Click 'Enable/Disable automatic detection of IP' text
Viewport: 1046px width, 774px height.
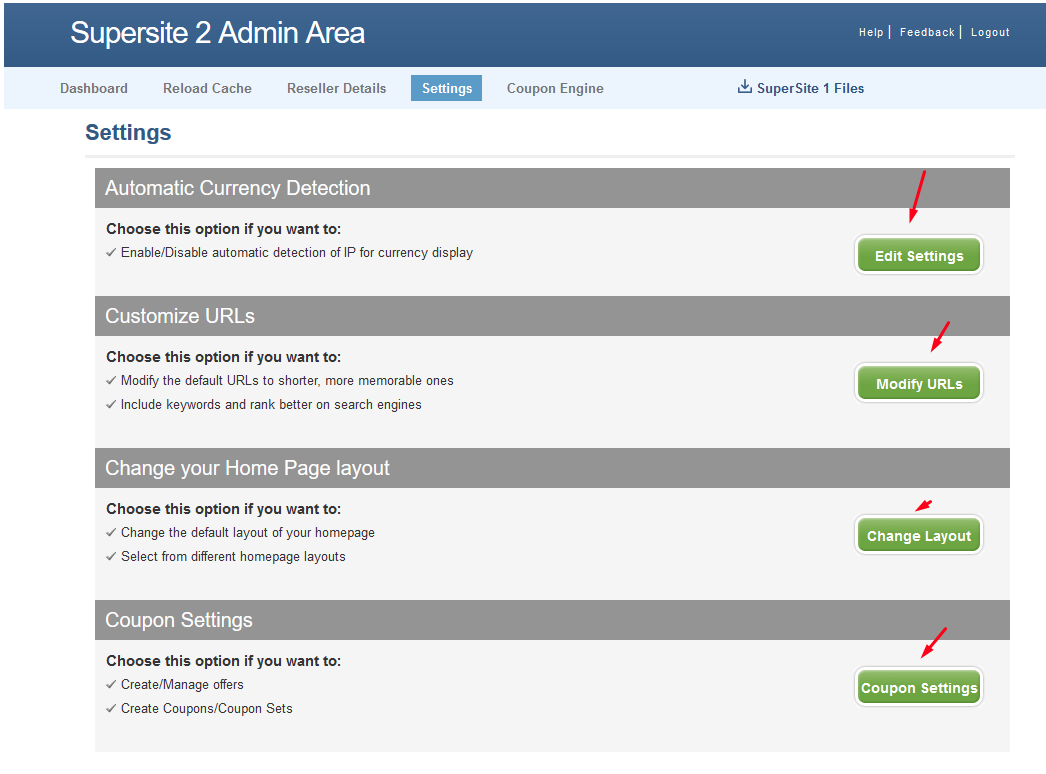pyautogui.click(x=297, y=252)
